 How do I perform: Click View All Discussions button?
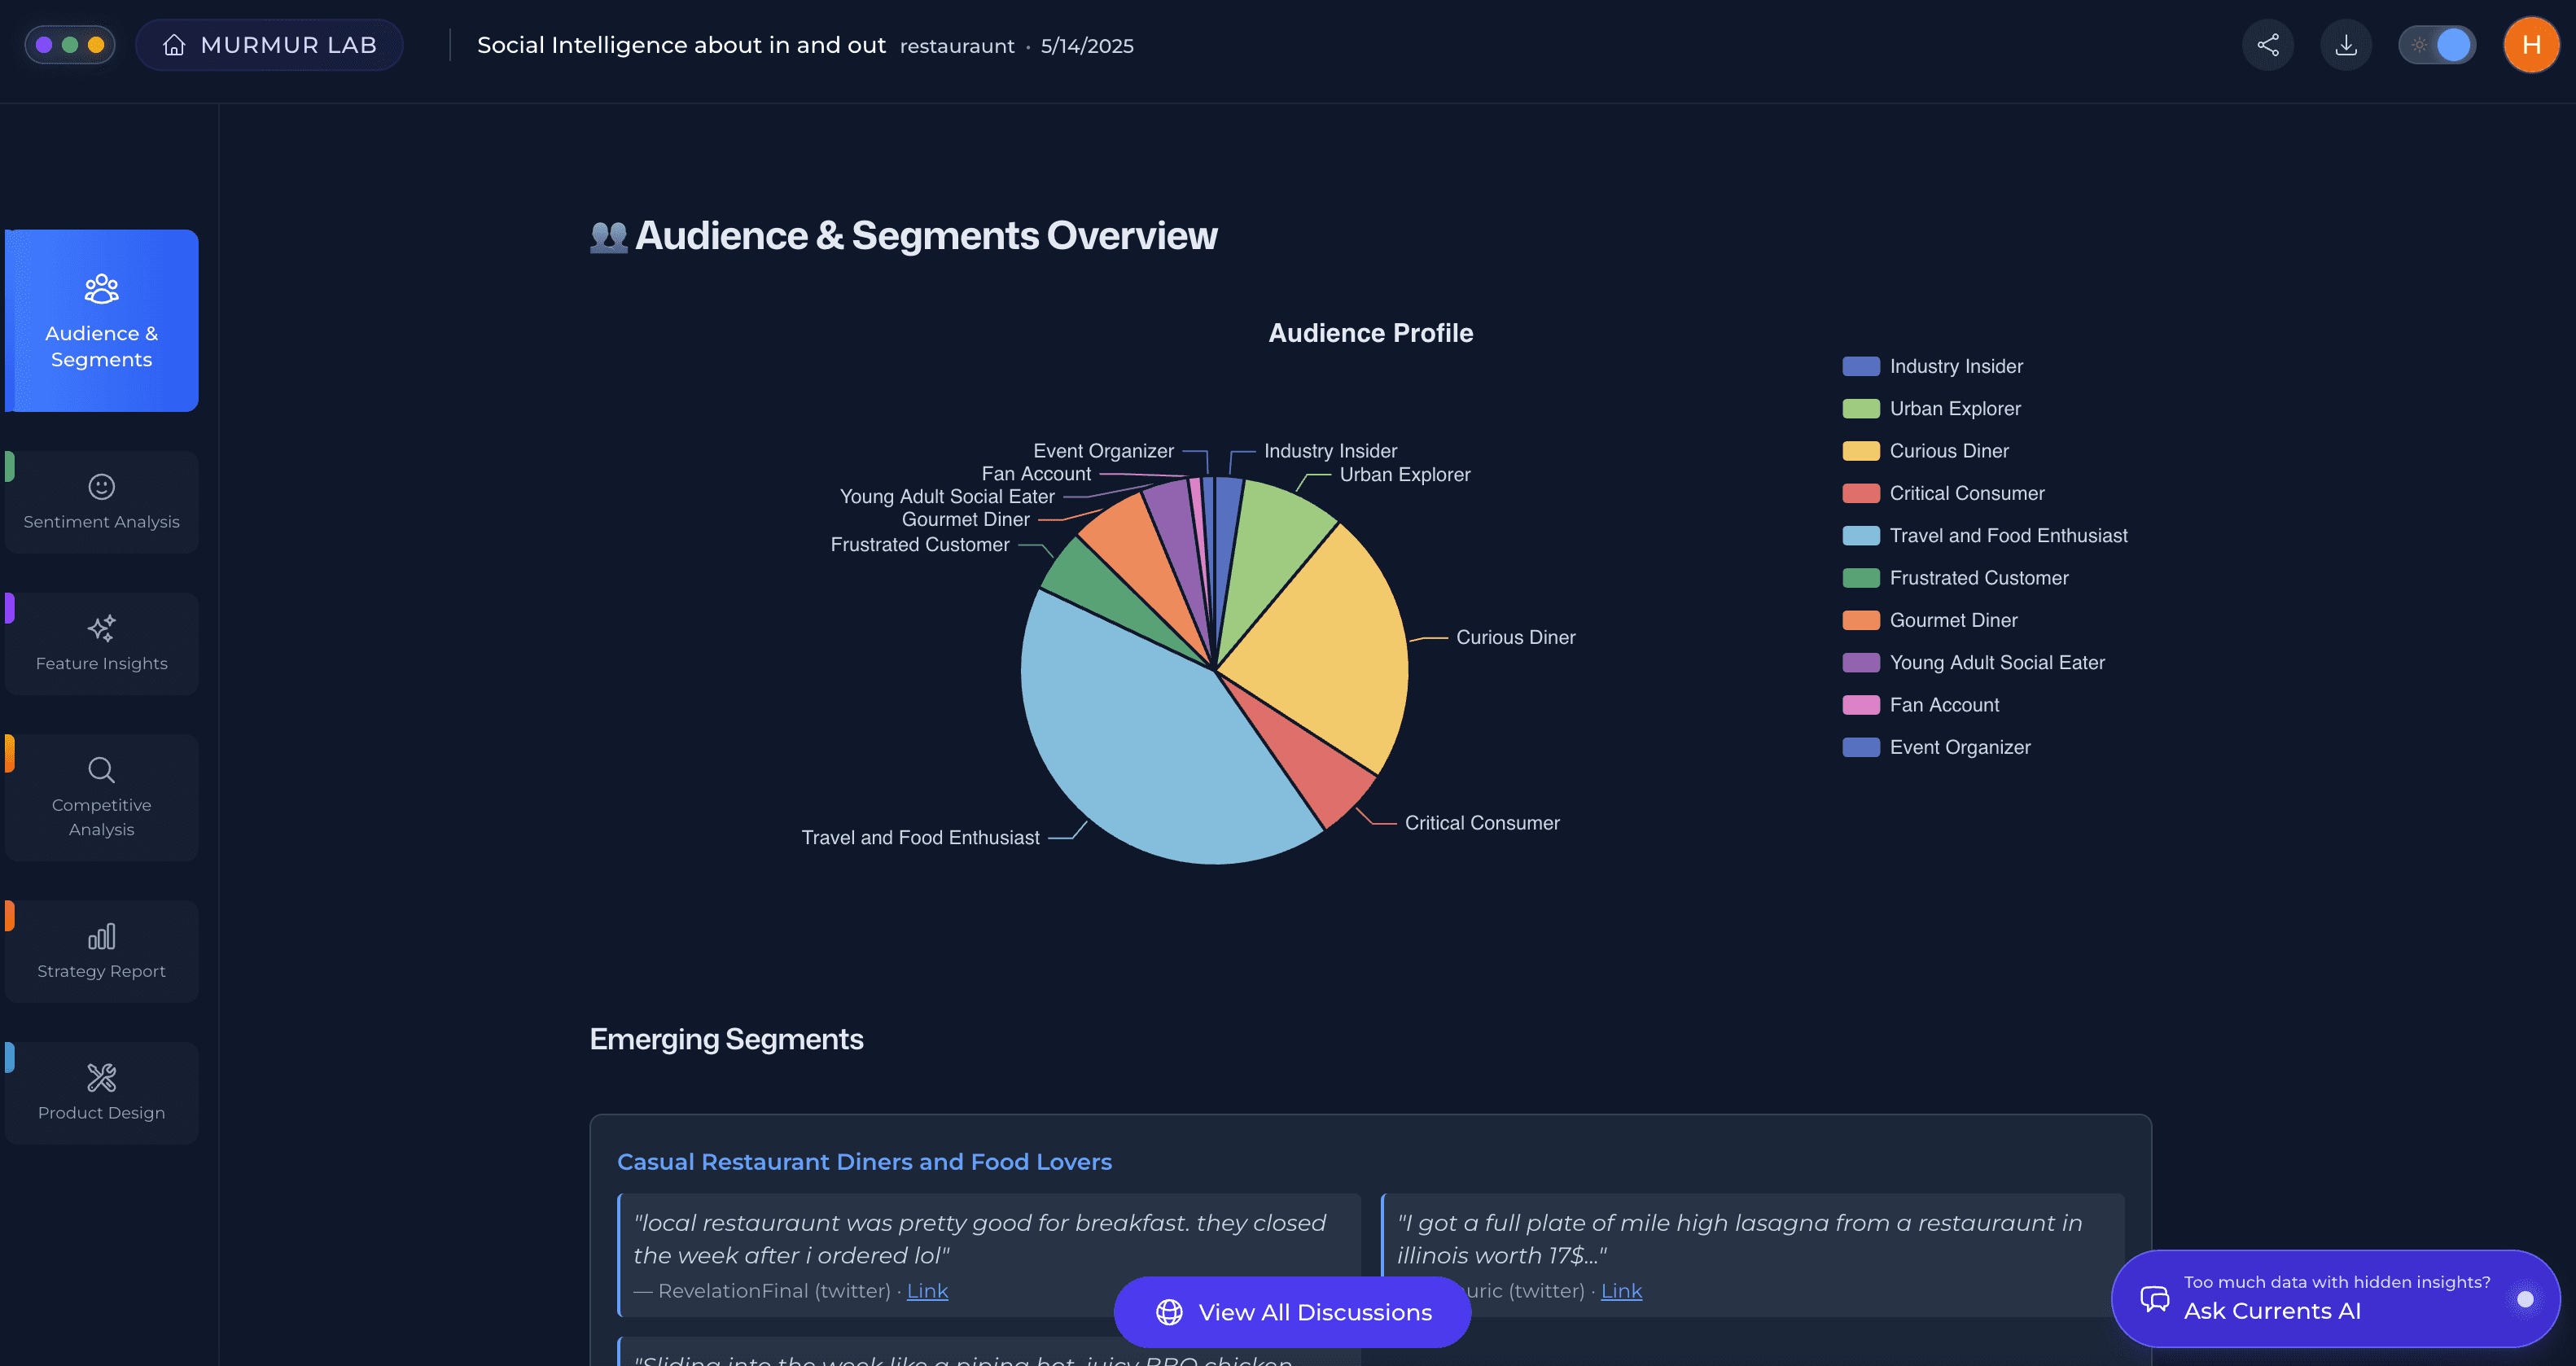1292,1312
